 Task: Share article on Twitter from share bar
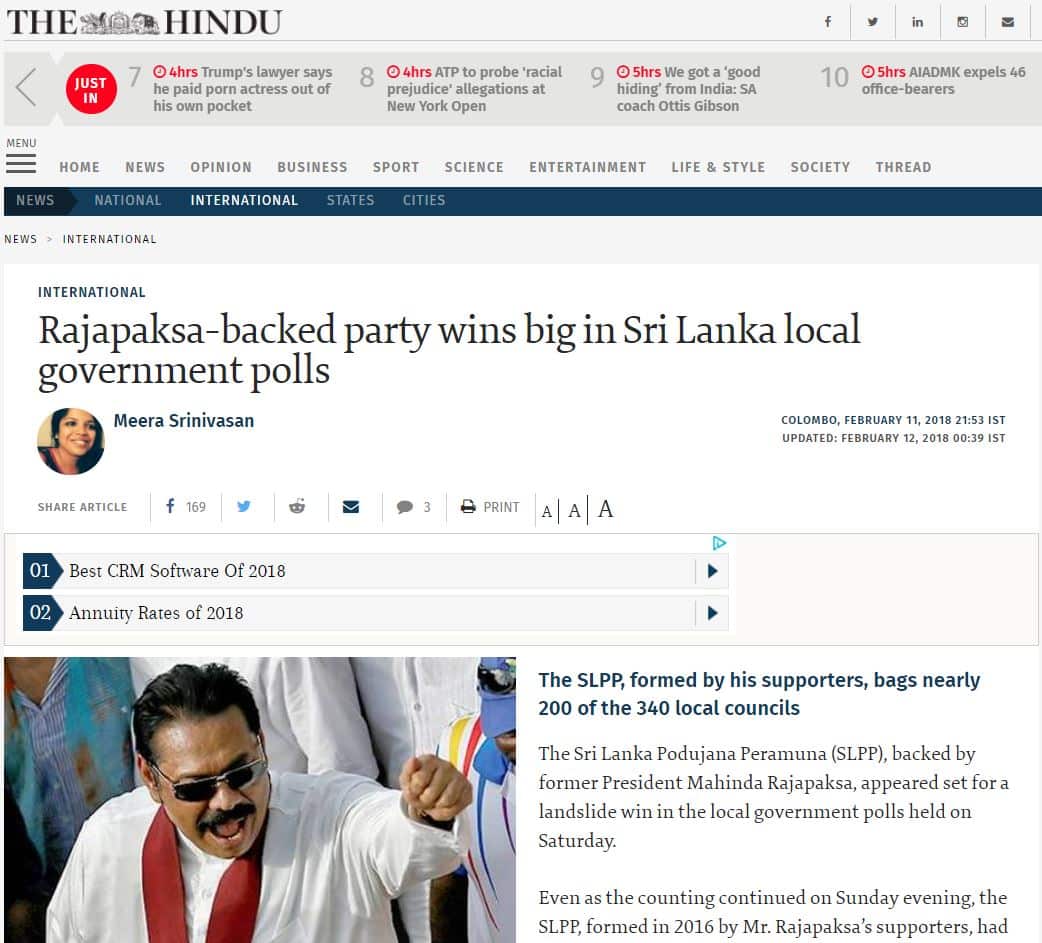(244, 506)
